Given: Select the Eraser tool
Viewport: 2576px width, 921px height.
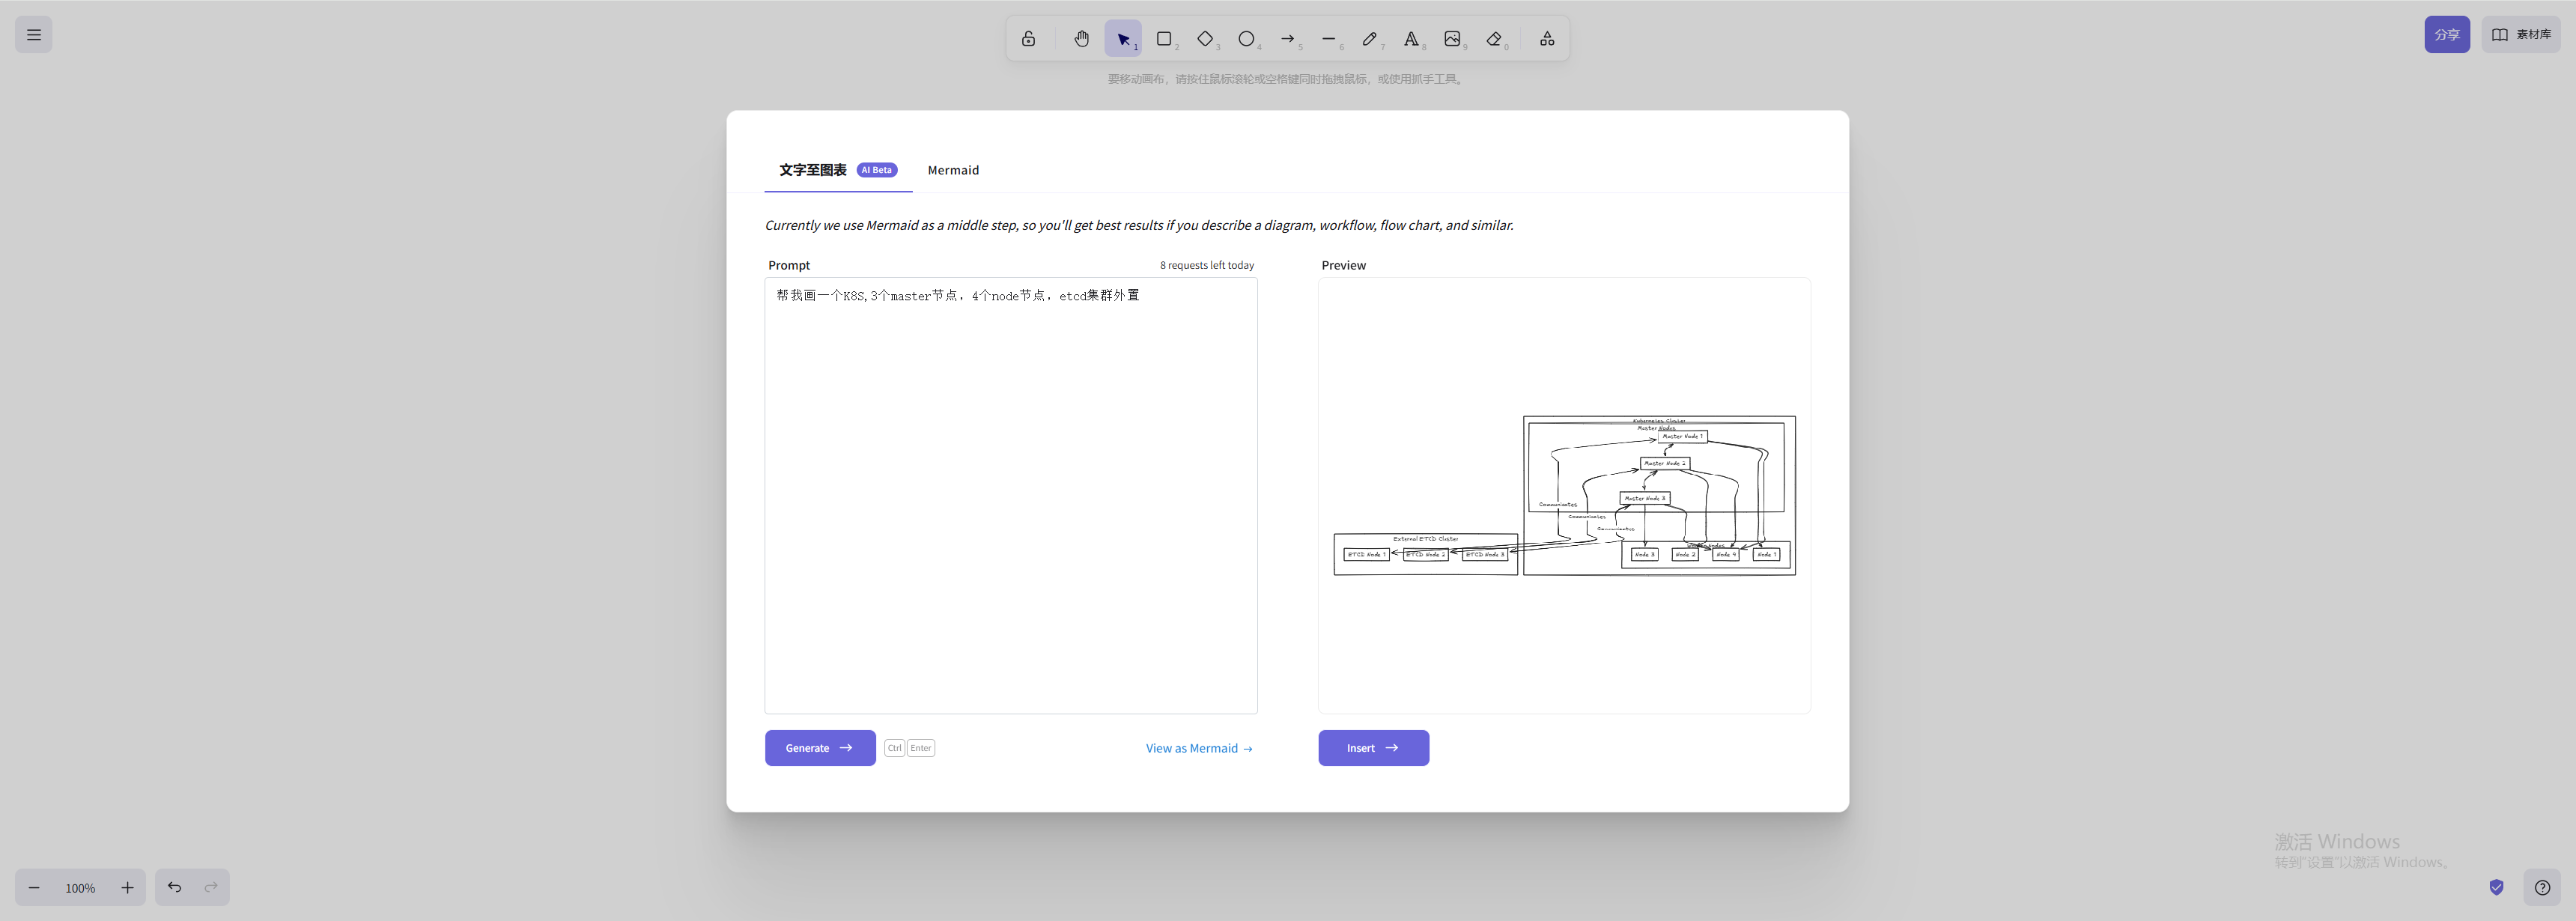Looking at the screenshot, I should click(x=1494, y=39).
